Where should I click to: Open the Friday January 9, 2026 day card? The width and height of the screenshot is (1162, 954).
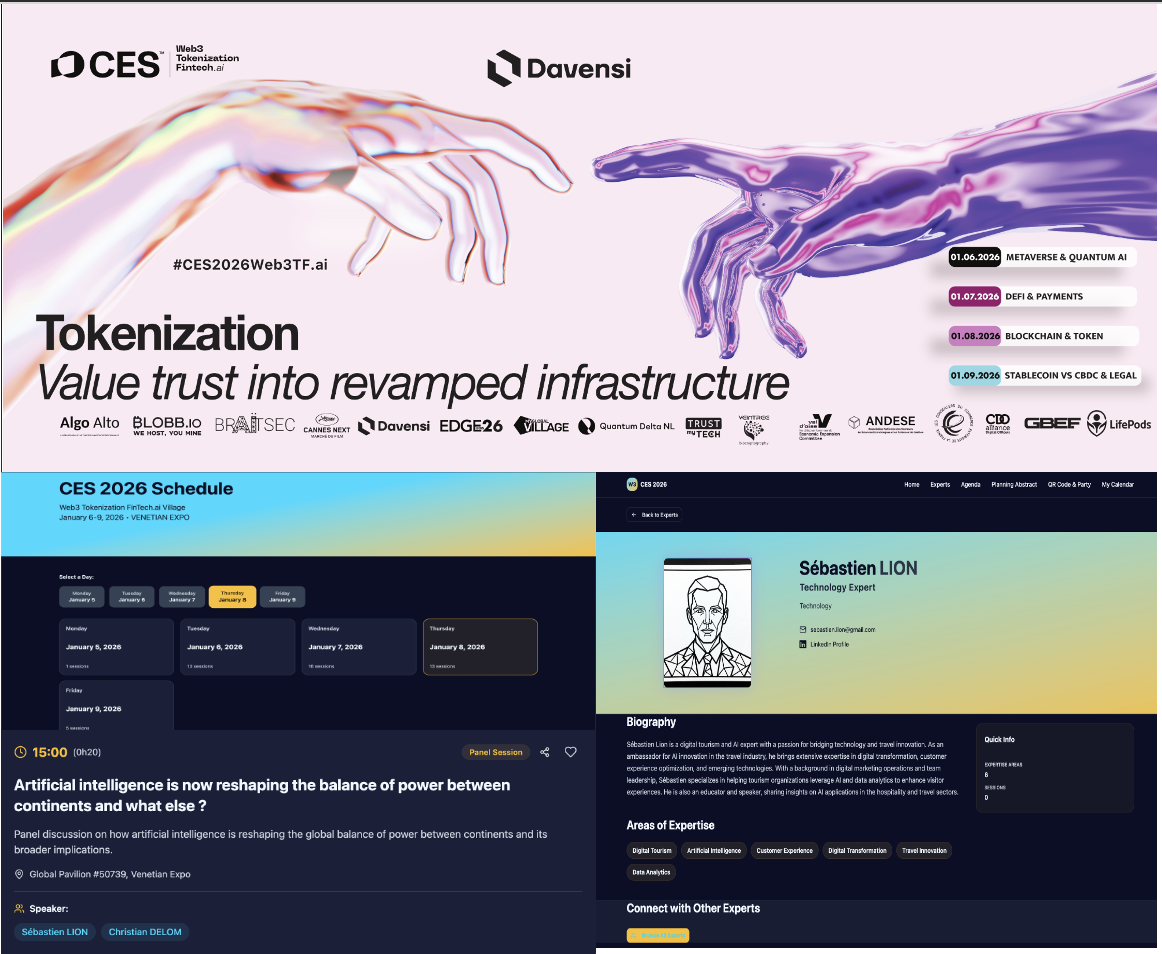click(116, 706)
